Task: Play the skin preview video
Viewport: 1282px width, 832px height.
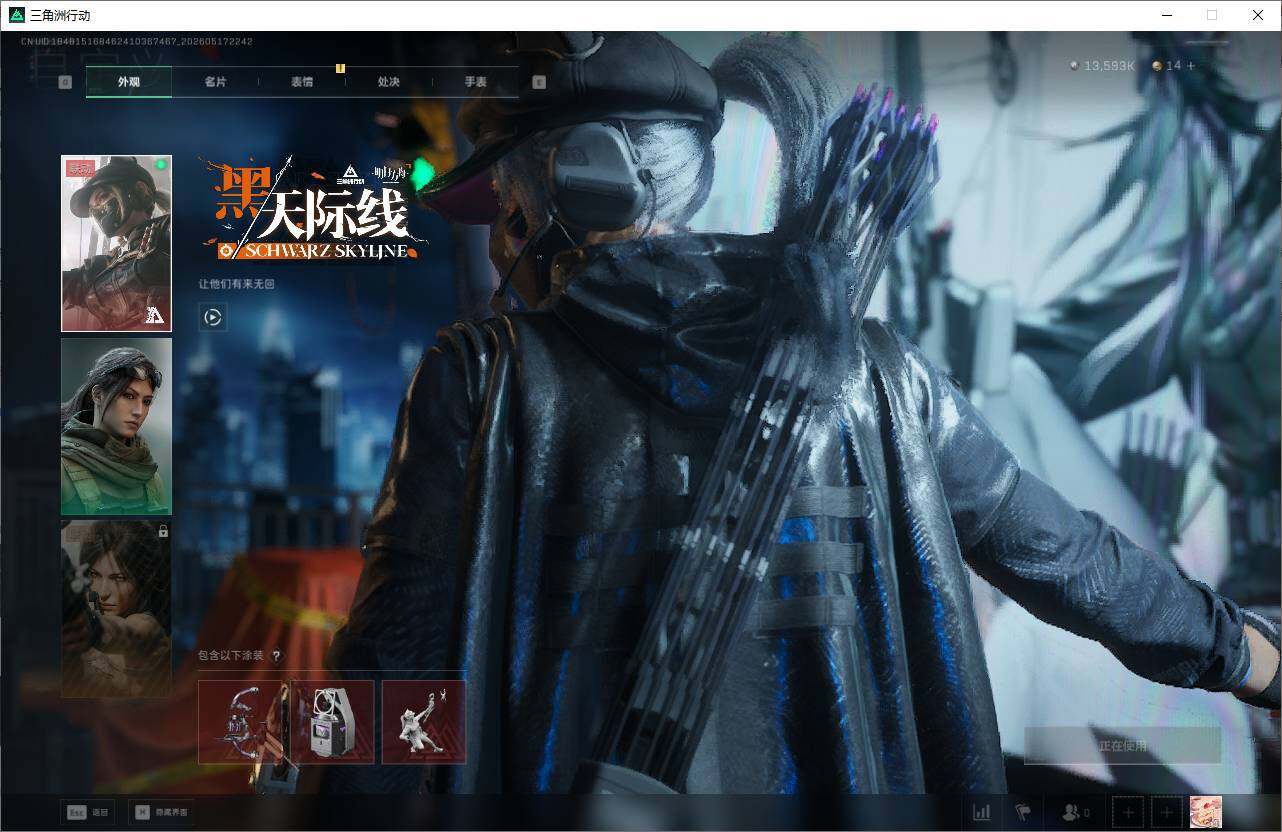Action: click(212, 317)
